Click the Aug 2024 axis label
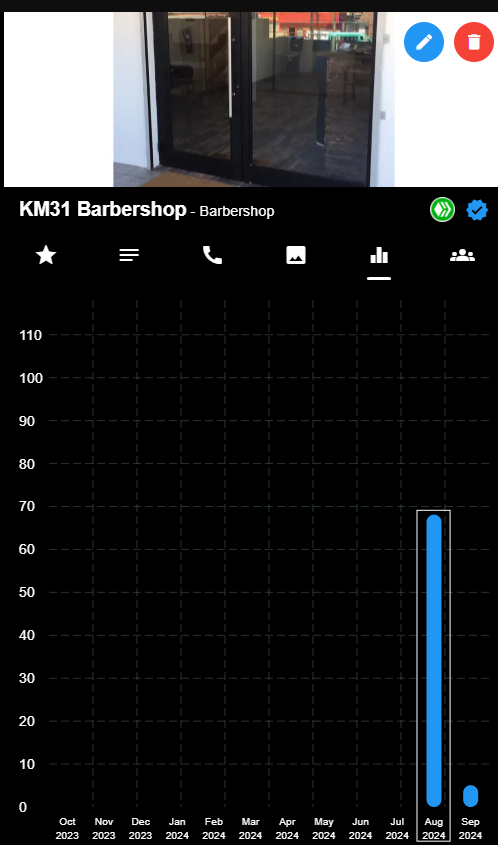498x845 pixels. coord(434,829)
